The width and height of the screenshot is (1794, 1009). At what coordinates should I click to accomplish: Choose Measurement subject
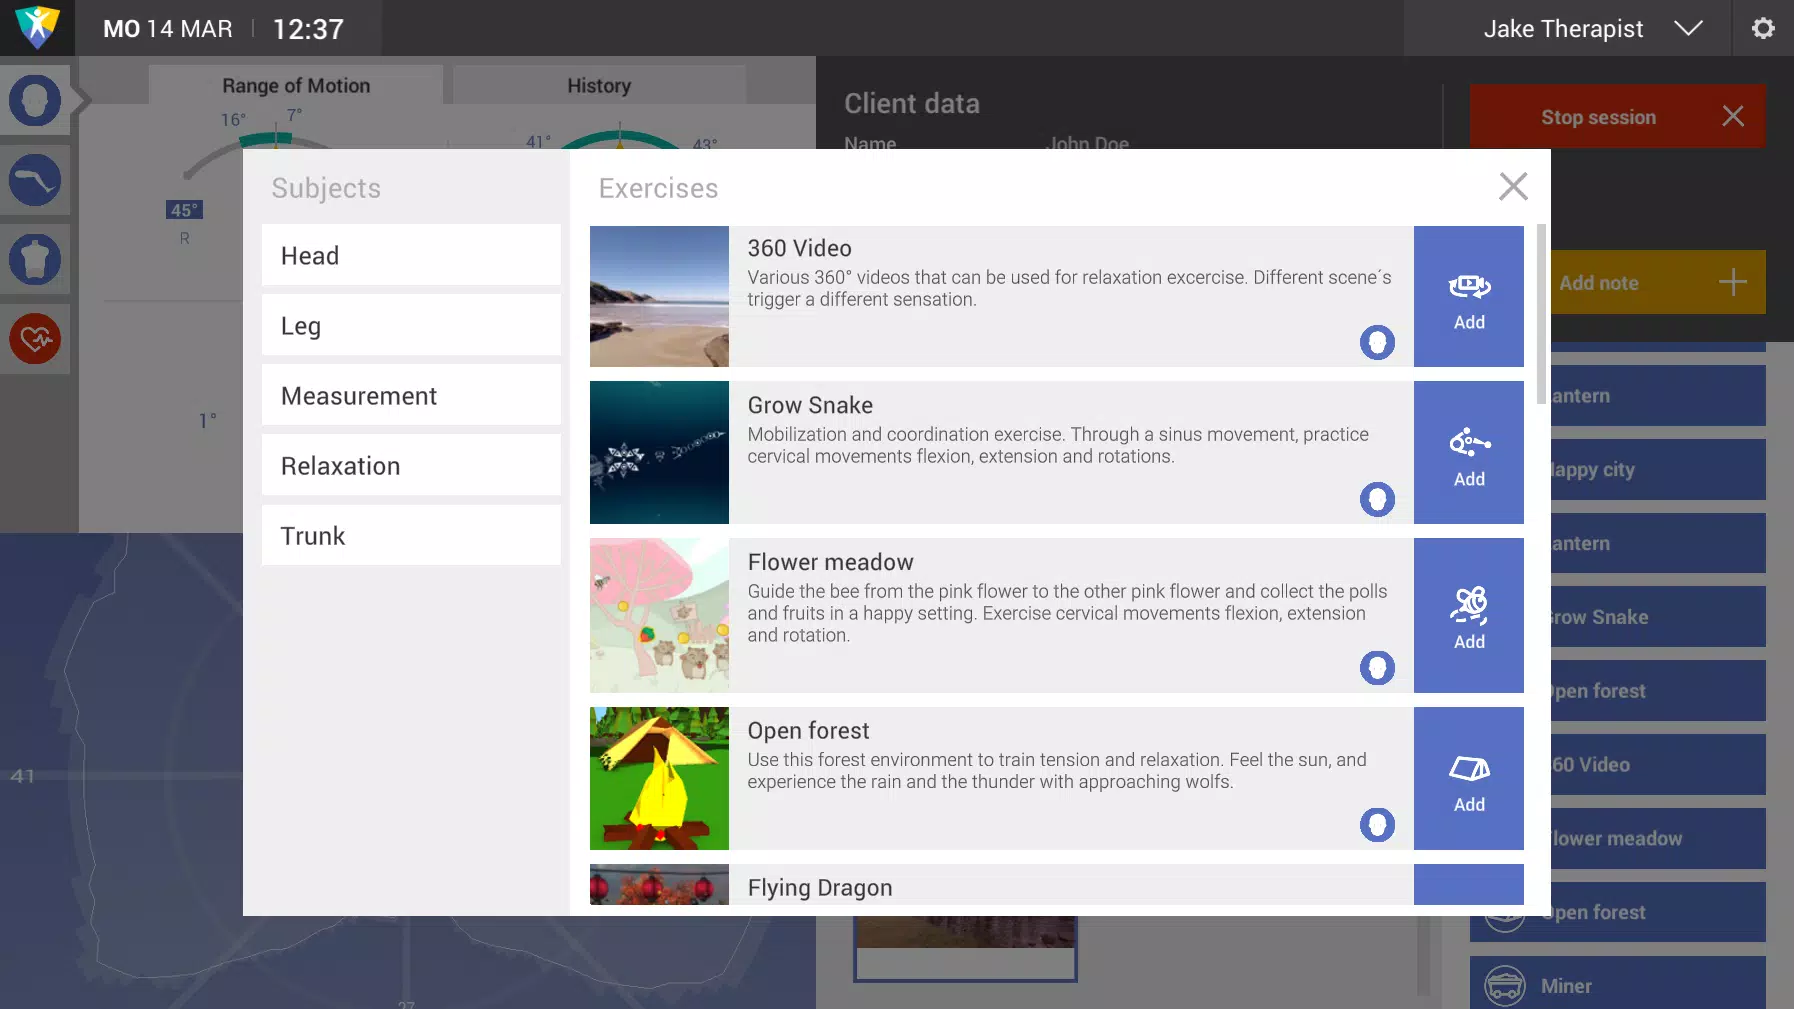[411, 395]
